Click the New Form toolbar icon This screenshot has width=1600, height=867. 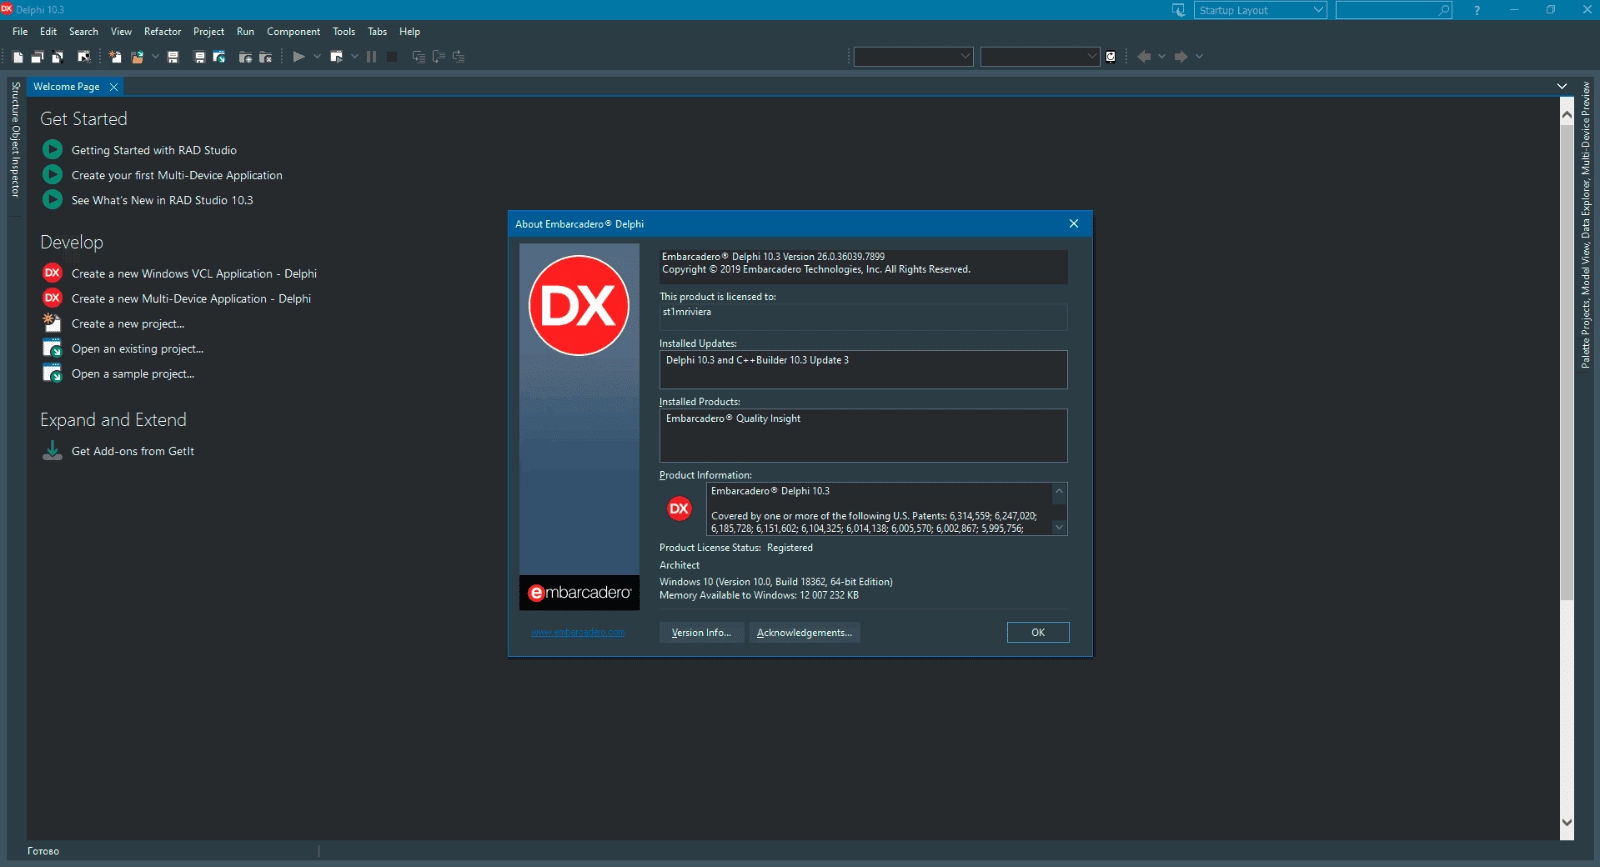click(84, 57)
